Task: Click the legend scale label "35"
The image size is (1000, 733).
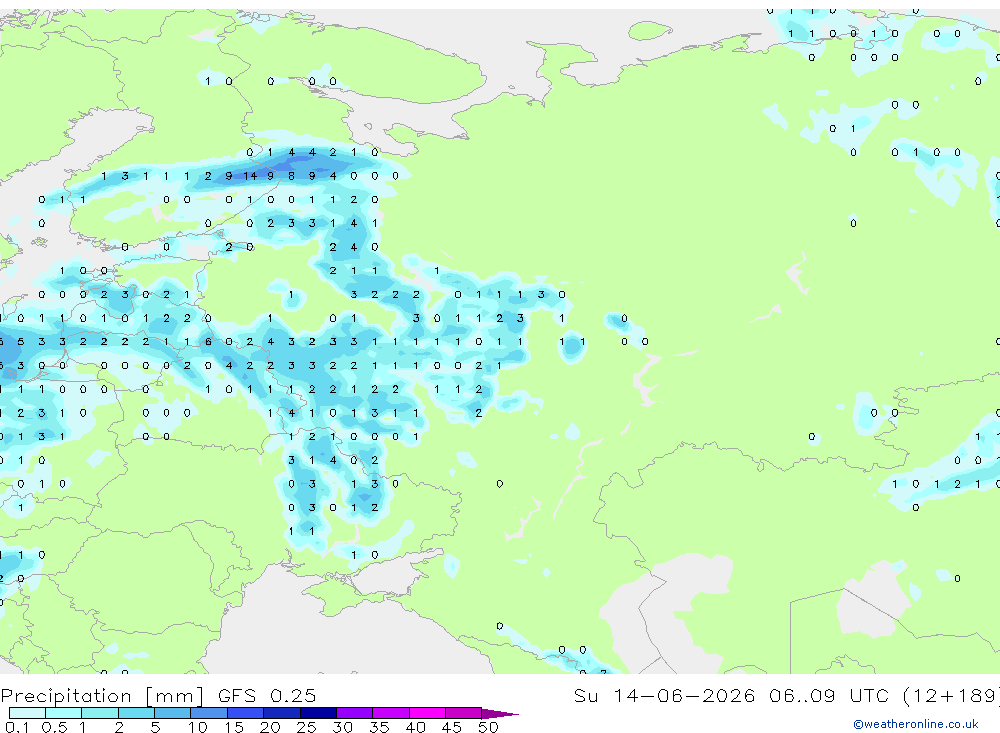Action: [379, 727]
